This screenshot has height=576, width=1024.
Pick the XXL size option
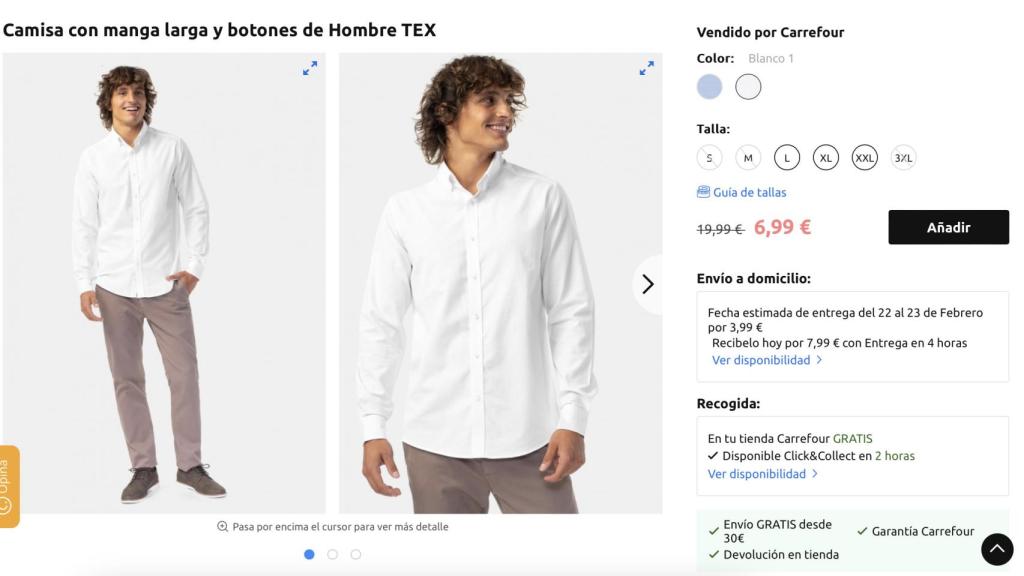tap(865, 157)
